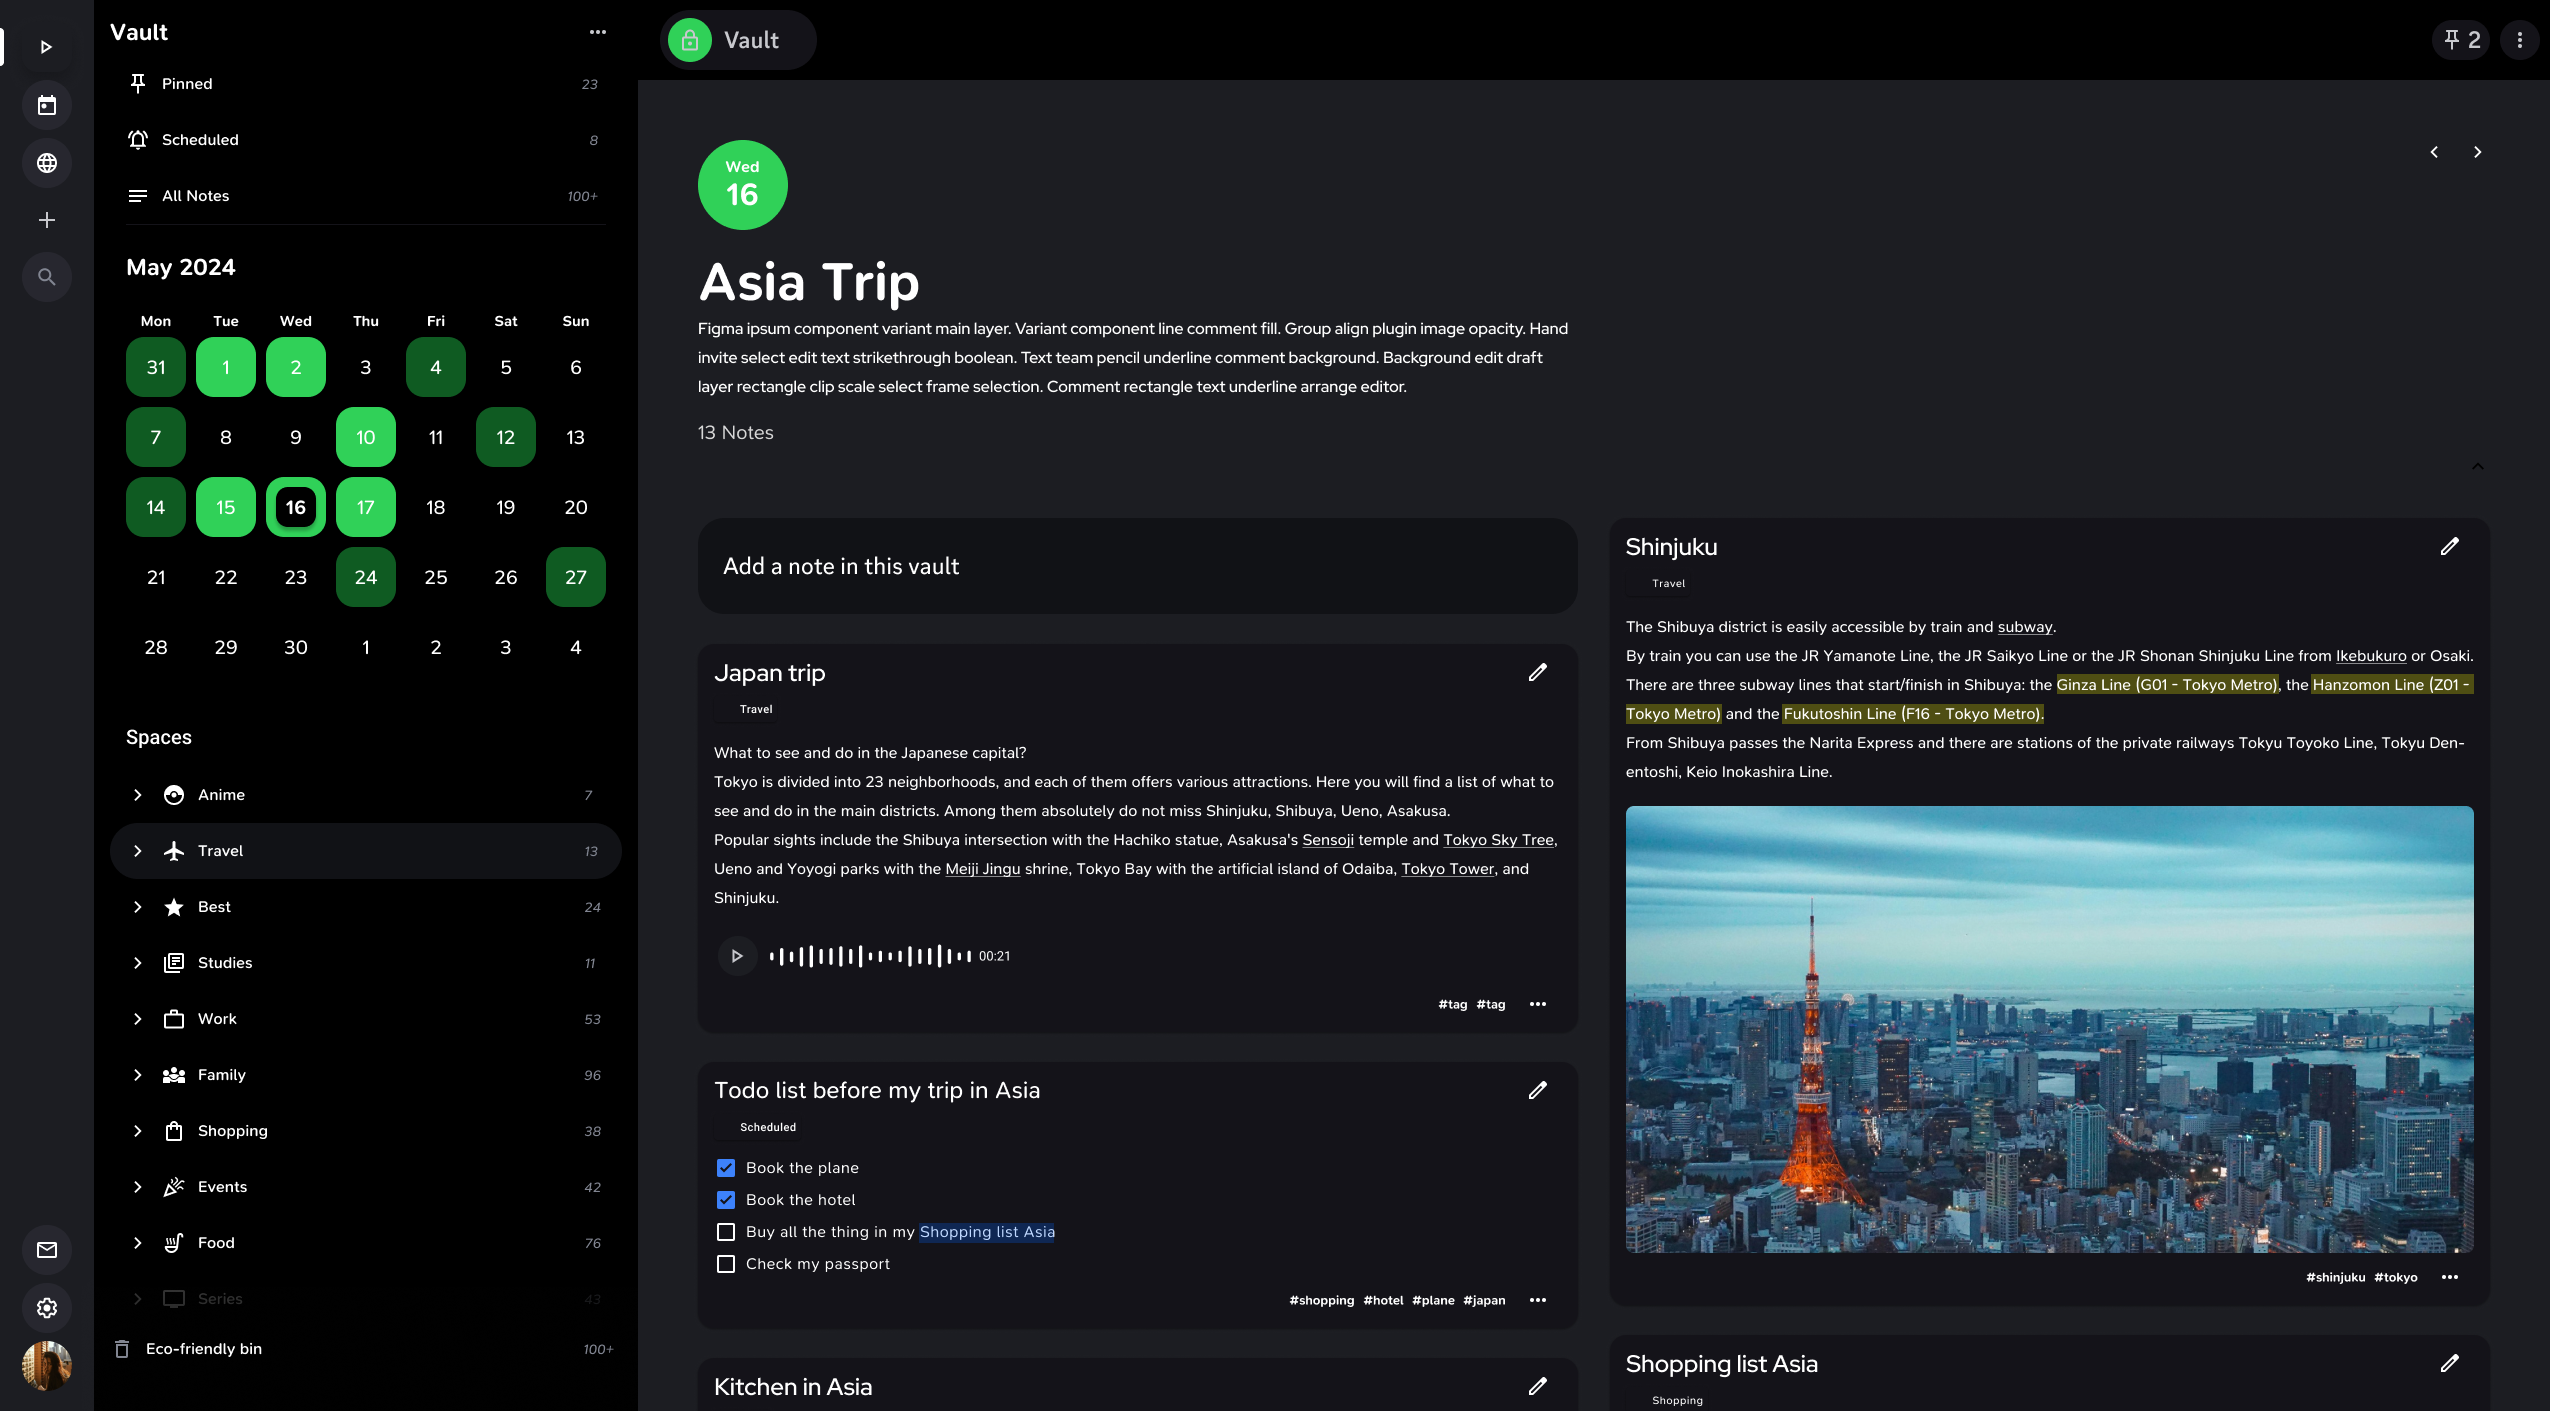Click the #japan tag

(1484, 1300)
